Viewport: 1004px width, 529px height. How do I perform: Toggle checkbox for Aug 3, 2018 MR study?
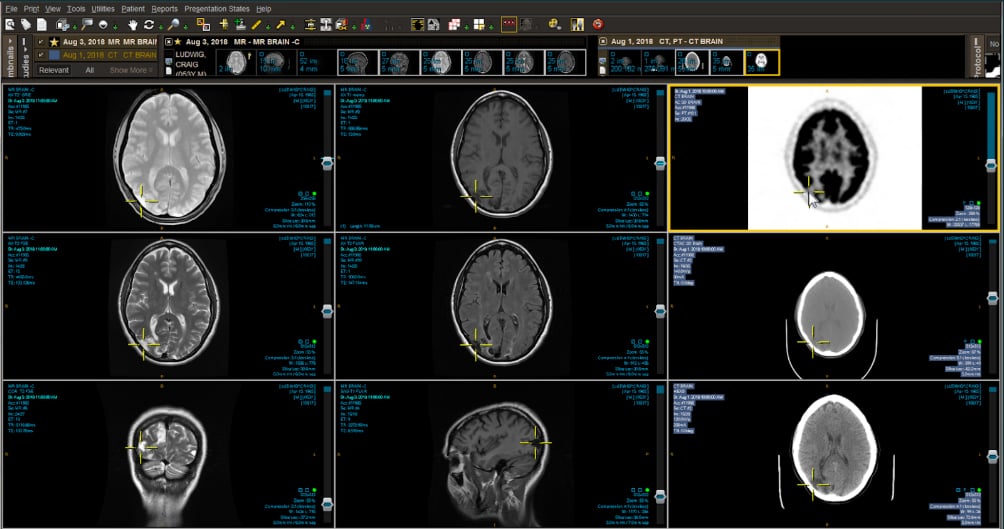pyautogui.click(x=40, y=42)
